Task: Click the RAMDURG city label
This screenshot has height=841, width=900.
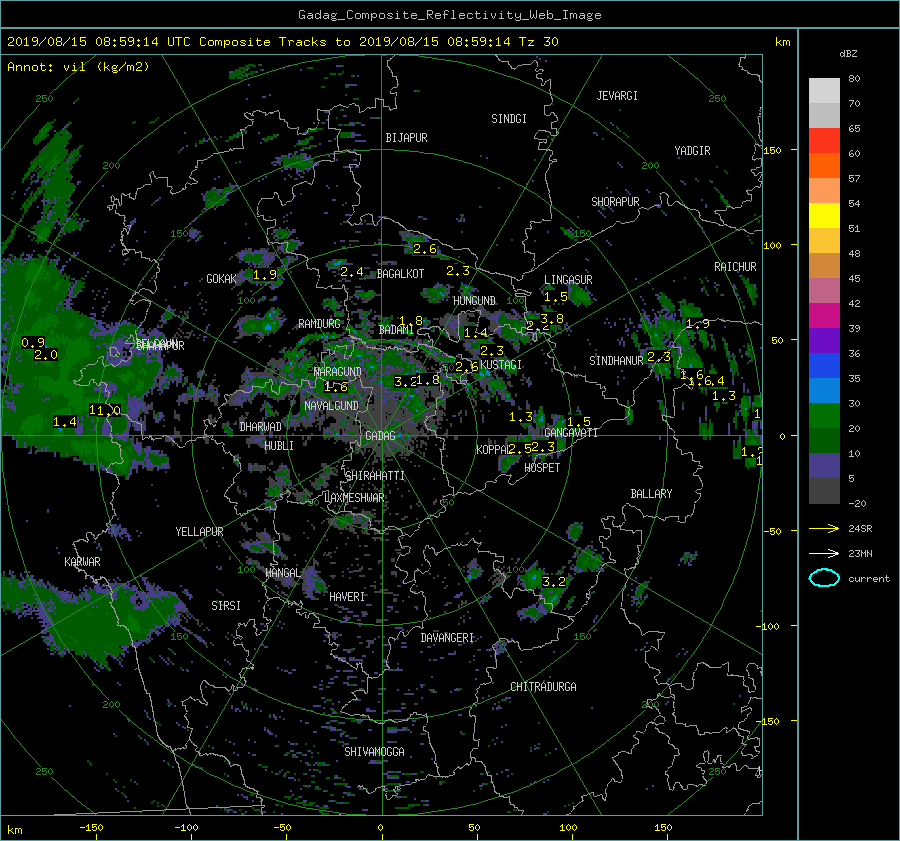Action: 319,324
